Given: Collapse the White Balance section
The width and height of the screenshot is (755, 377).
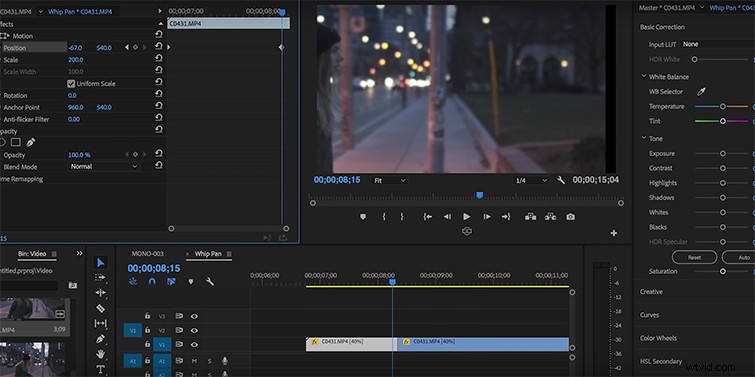Looking at the screenshot, I should click(643, 77).
